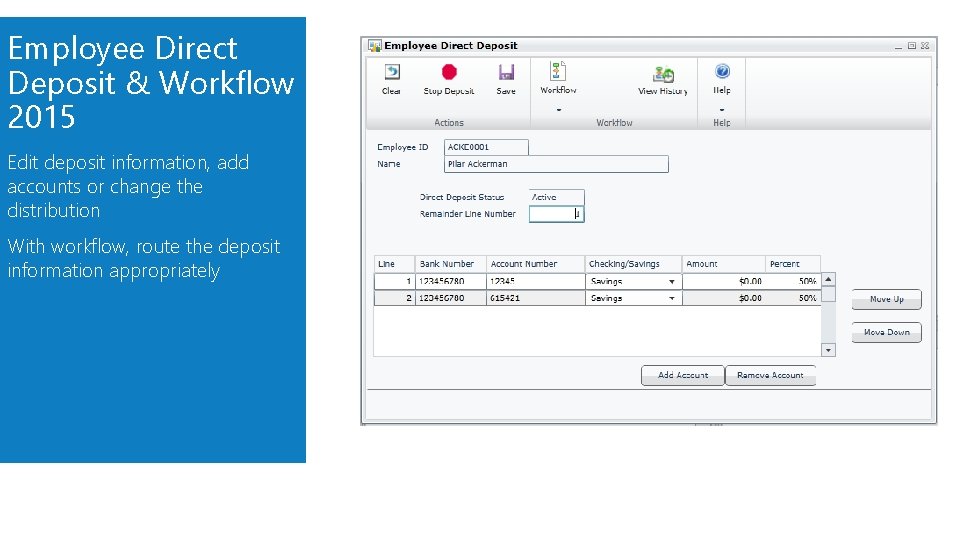Click the Remove Account button
The width and height of the screenshot is (960, 540).
coord(770,375)
